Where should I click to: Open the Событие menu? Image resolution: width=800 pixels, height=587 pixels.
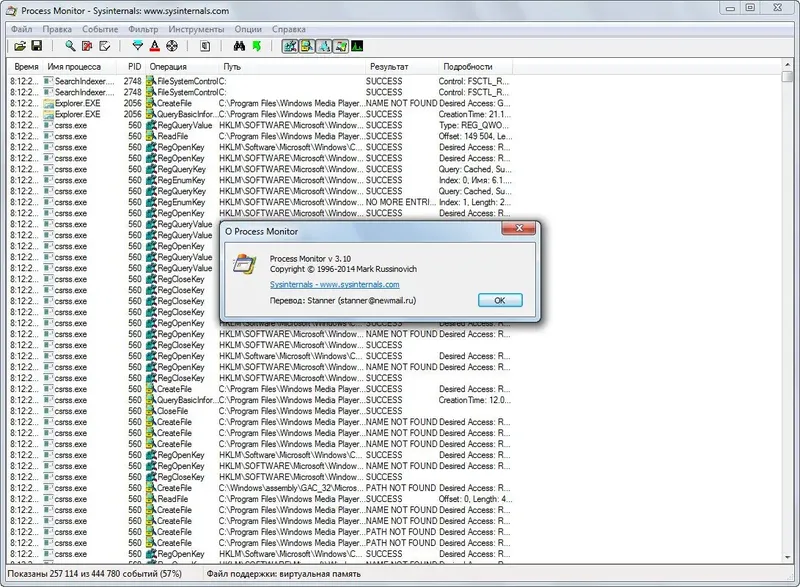click(x=100, y=29)
